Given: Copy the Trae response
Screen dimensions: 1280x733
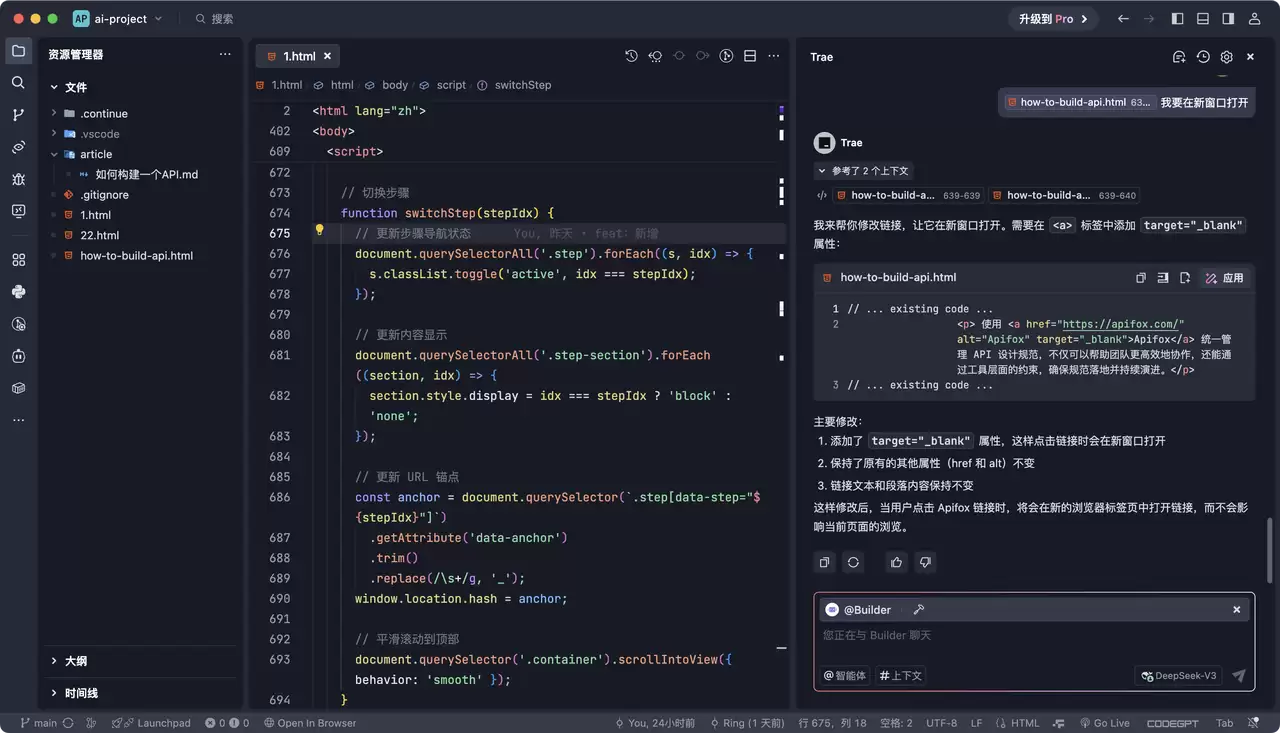Looking at the screenshot, I should [x=824, y=563].
